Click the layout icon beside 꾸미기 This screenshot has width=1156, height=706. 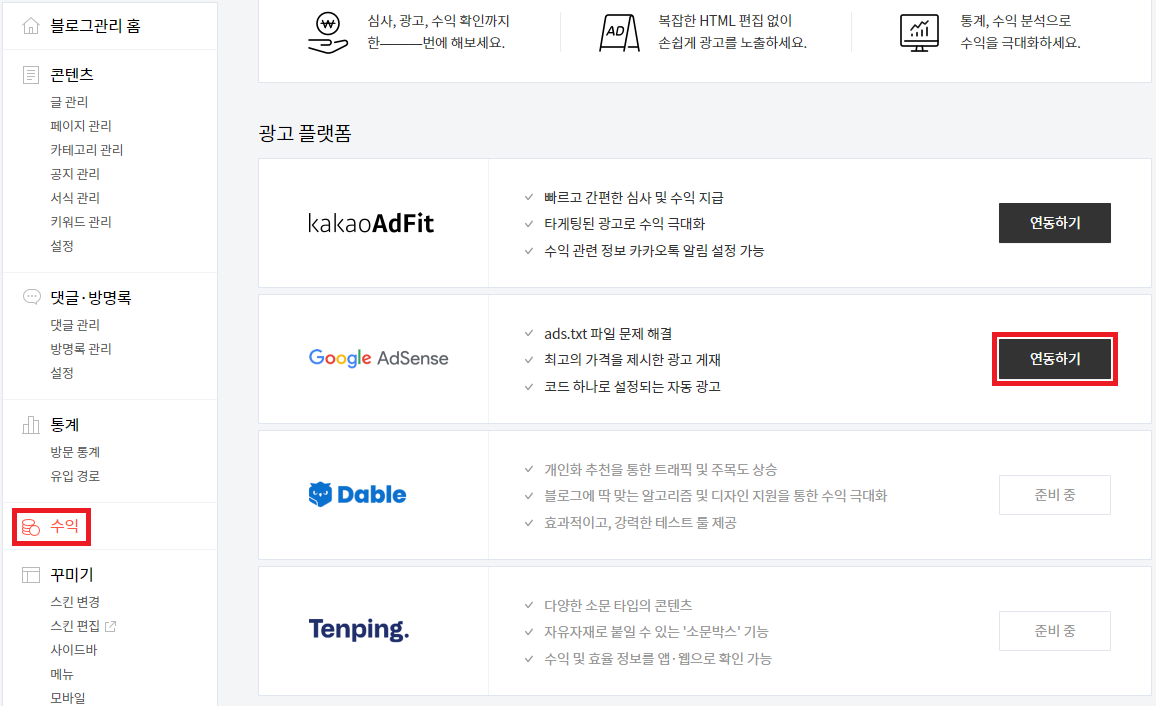point(31,575)
